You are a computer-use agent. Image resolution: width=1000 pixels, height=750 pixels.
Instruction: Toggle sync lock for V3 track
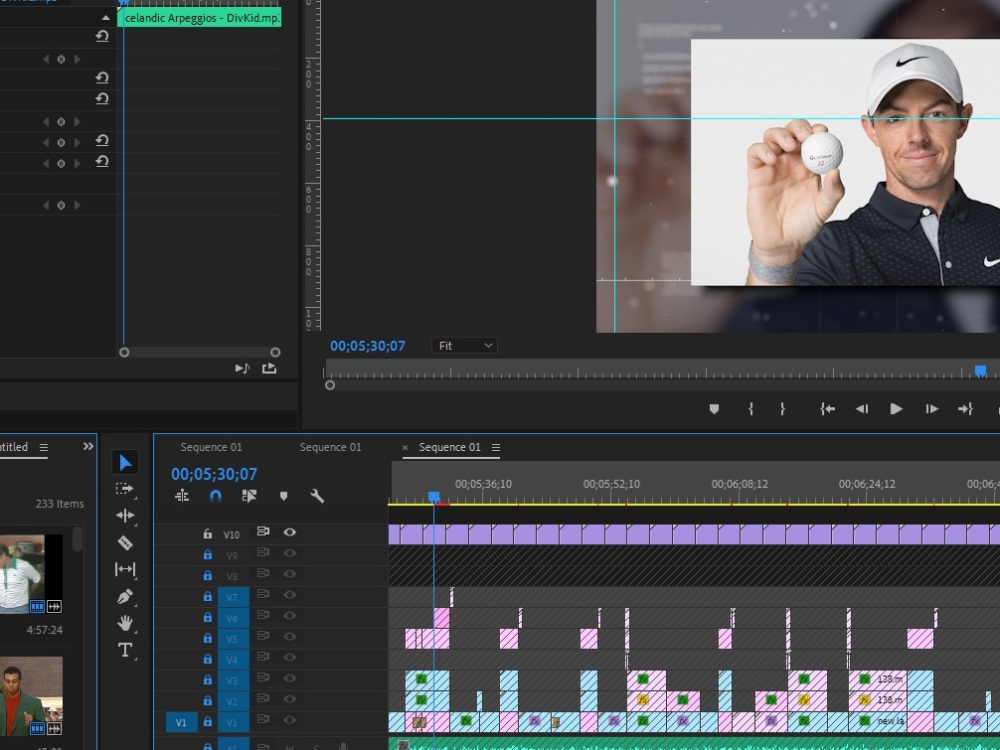[x=263, y=677]
